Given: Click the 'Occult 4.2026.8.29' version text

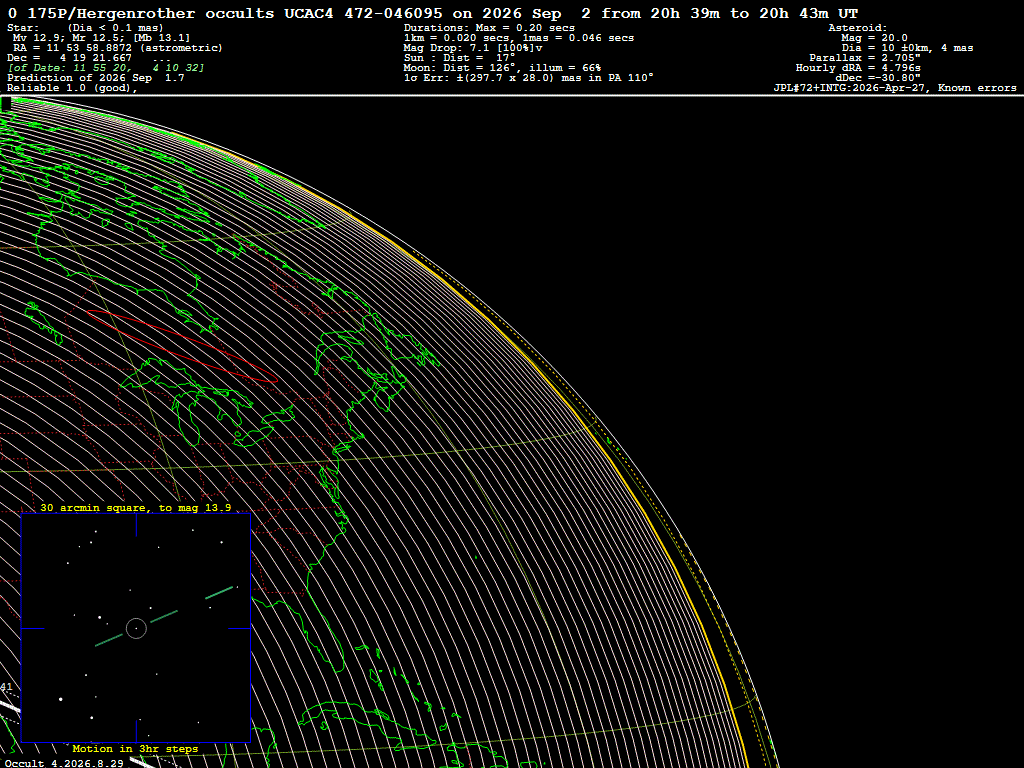Looking at the screenshot, I should click(64, 763).
